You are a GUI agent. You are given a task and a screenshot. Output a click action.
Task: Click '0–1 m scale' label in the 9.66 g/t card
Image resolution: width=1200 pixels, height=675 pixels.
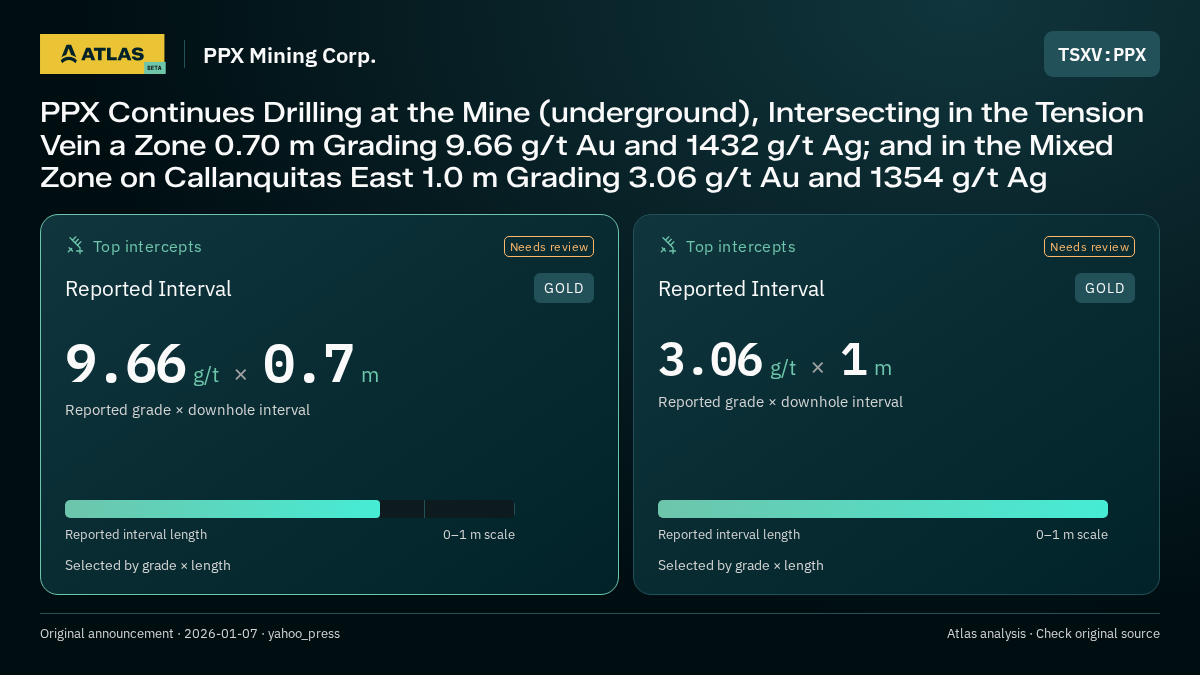pos(479,535)
